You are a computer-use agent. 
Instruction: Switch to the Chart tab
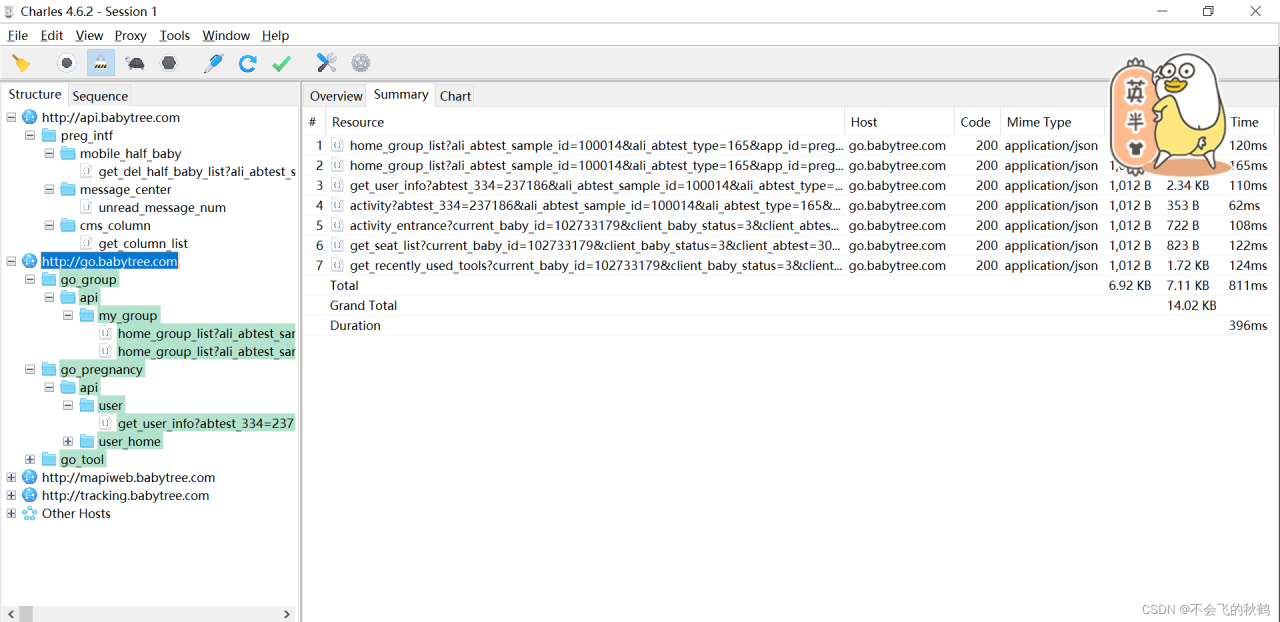(x=455, y=96)
